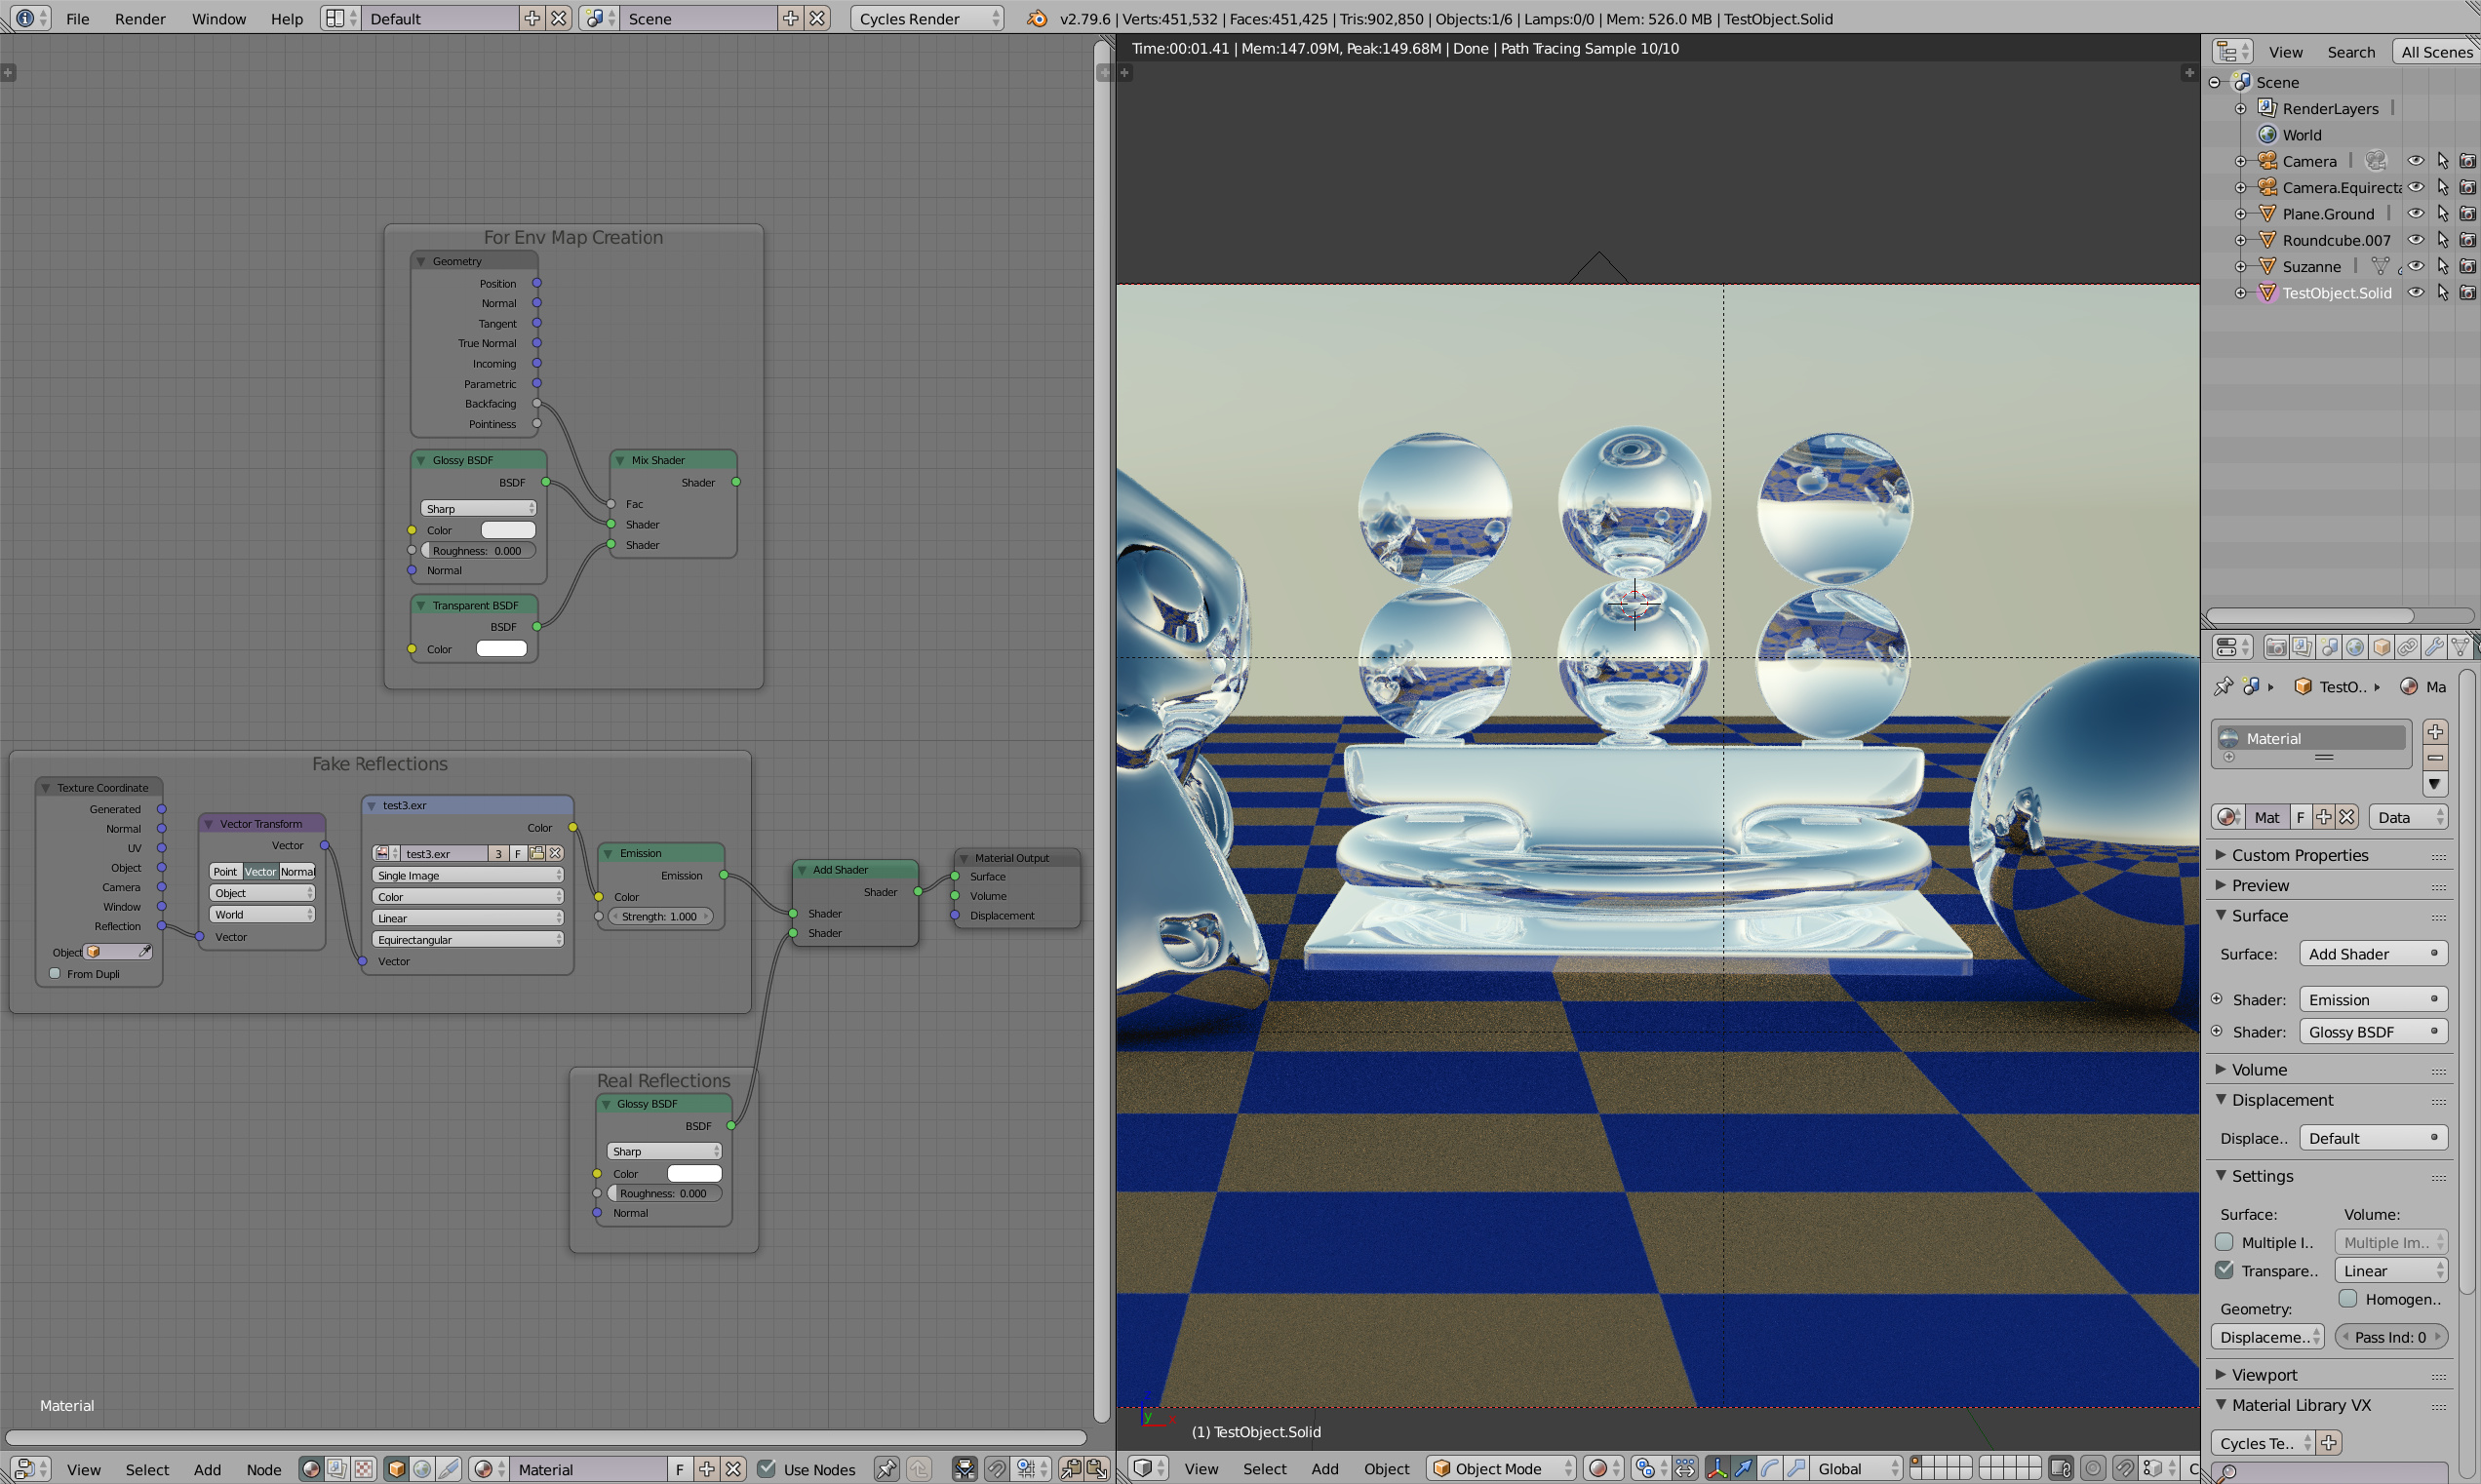This screenshot has height=1484, width=2481.
Task: Select the Compositing node tree type icon
Action: point(337,1468)
